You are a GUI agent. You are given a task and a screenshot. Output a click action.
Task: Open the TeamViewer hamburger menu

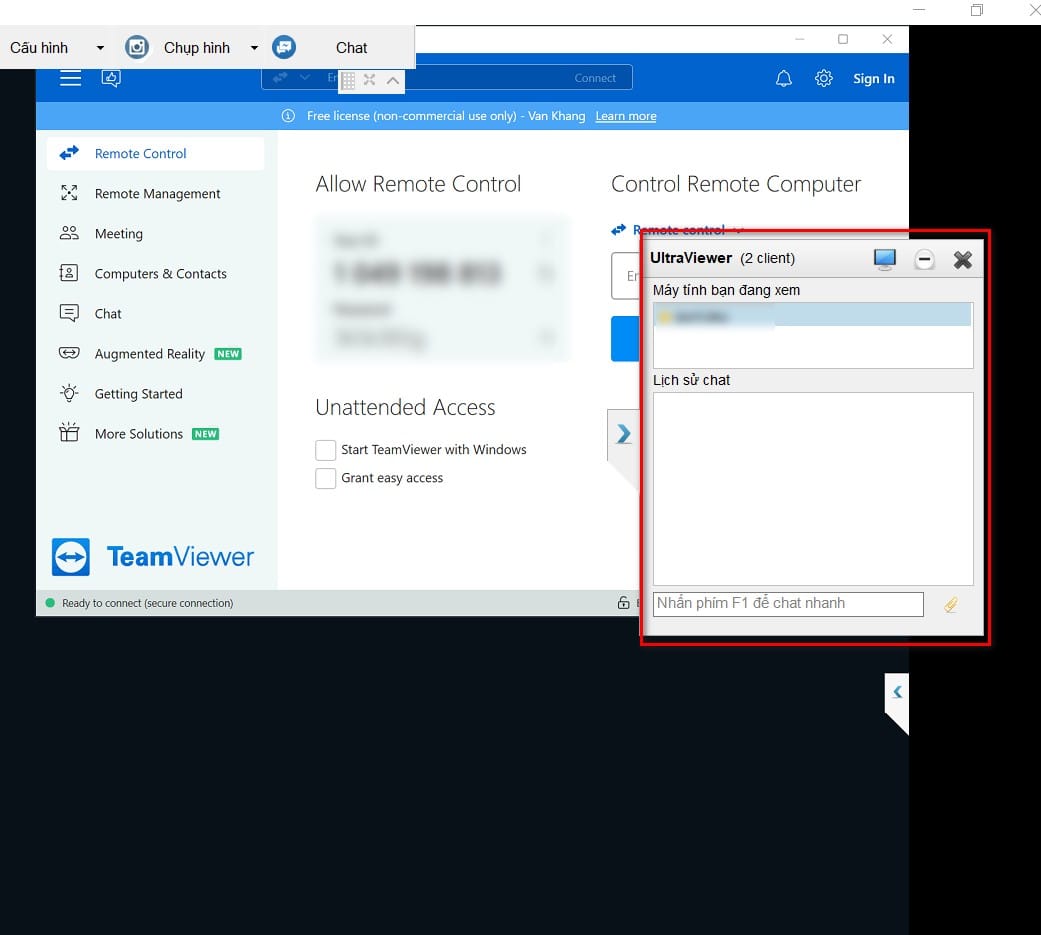70,78
